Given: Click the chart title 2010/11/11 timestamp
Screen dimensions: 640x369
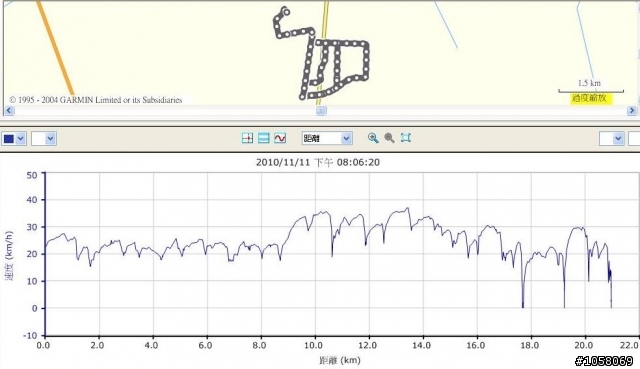Looking at the screenshot, I should point(318,162).
